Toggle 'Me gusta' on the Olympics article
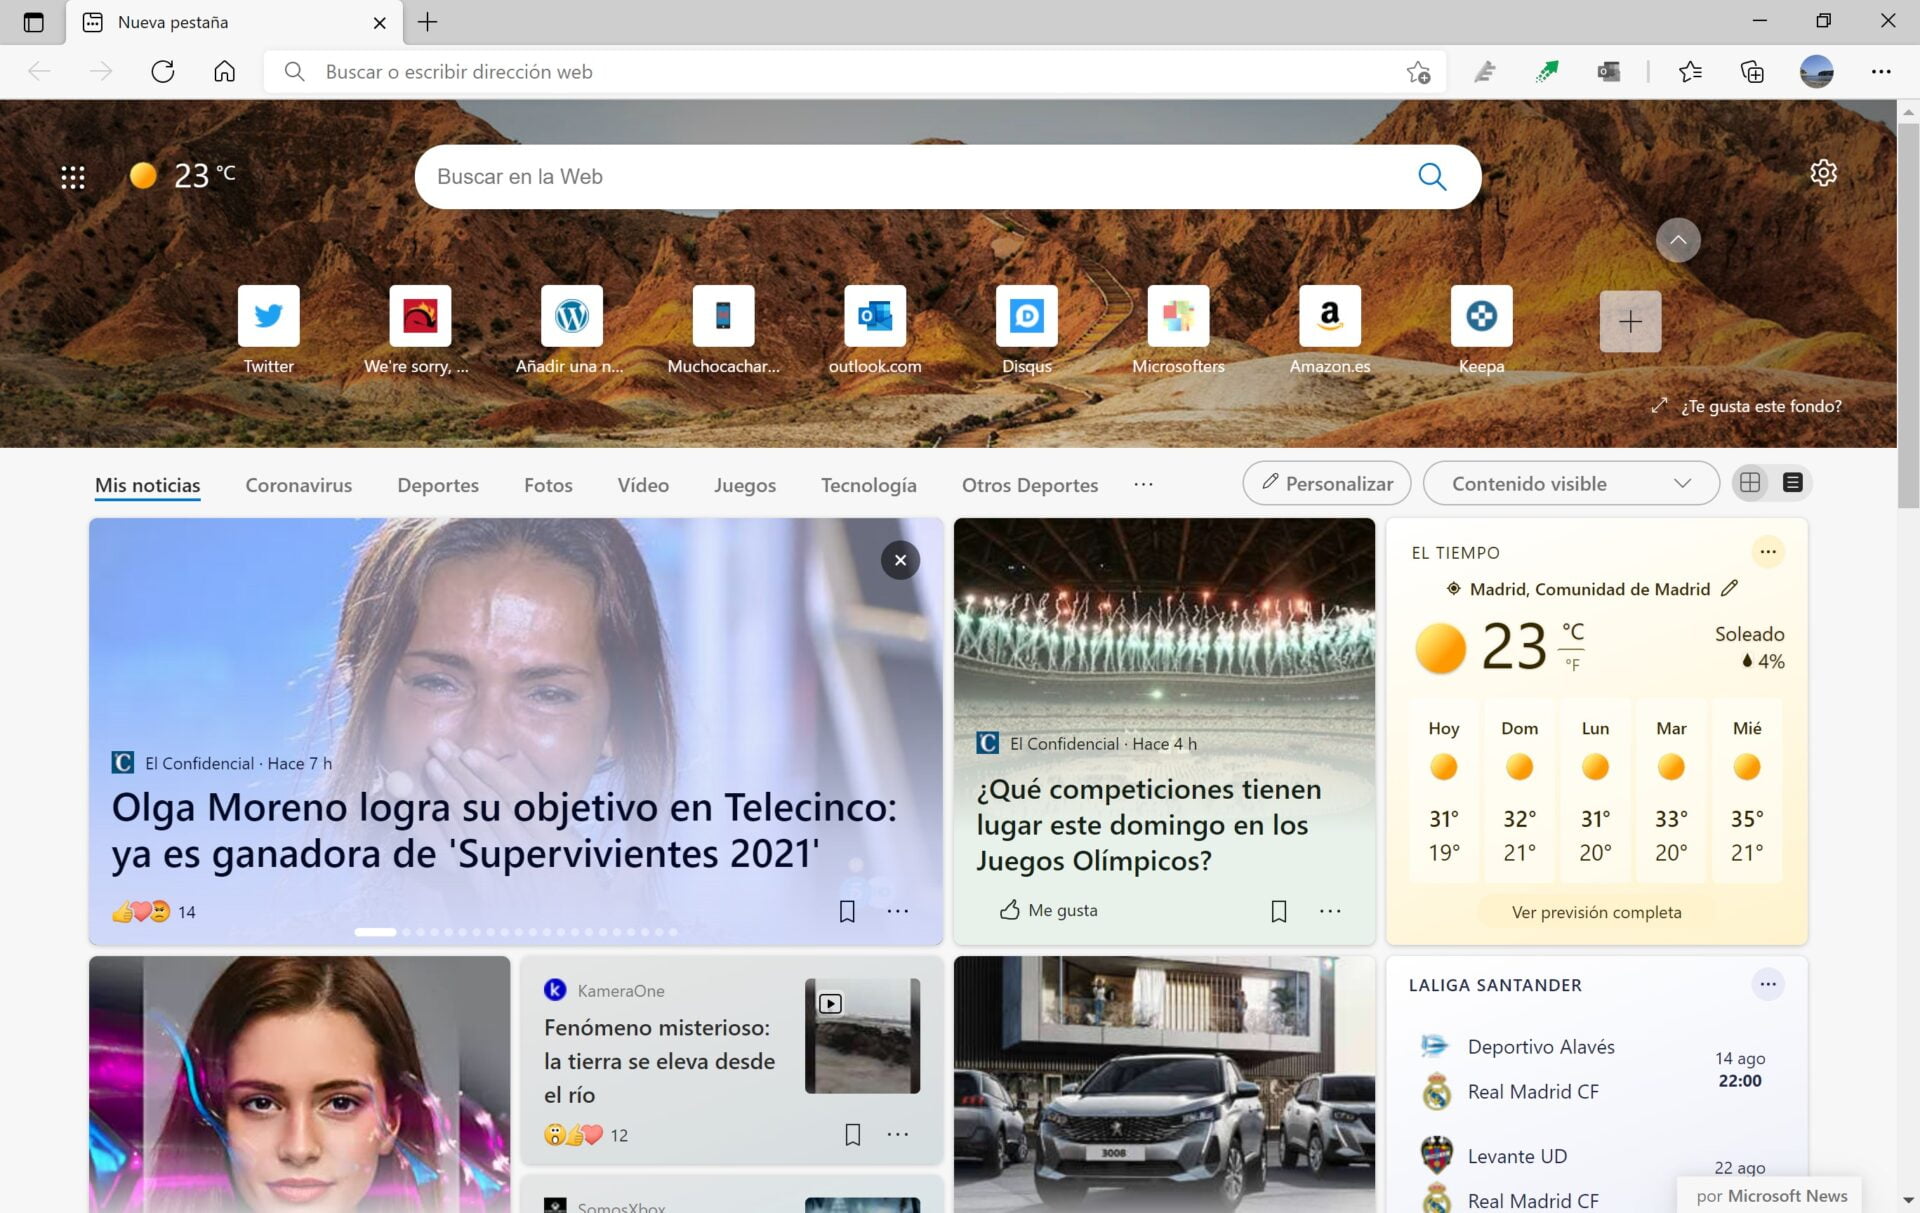 pyautogui.click(x=1047, y=910)
